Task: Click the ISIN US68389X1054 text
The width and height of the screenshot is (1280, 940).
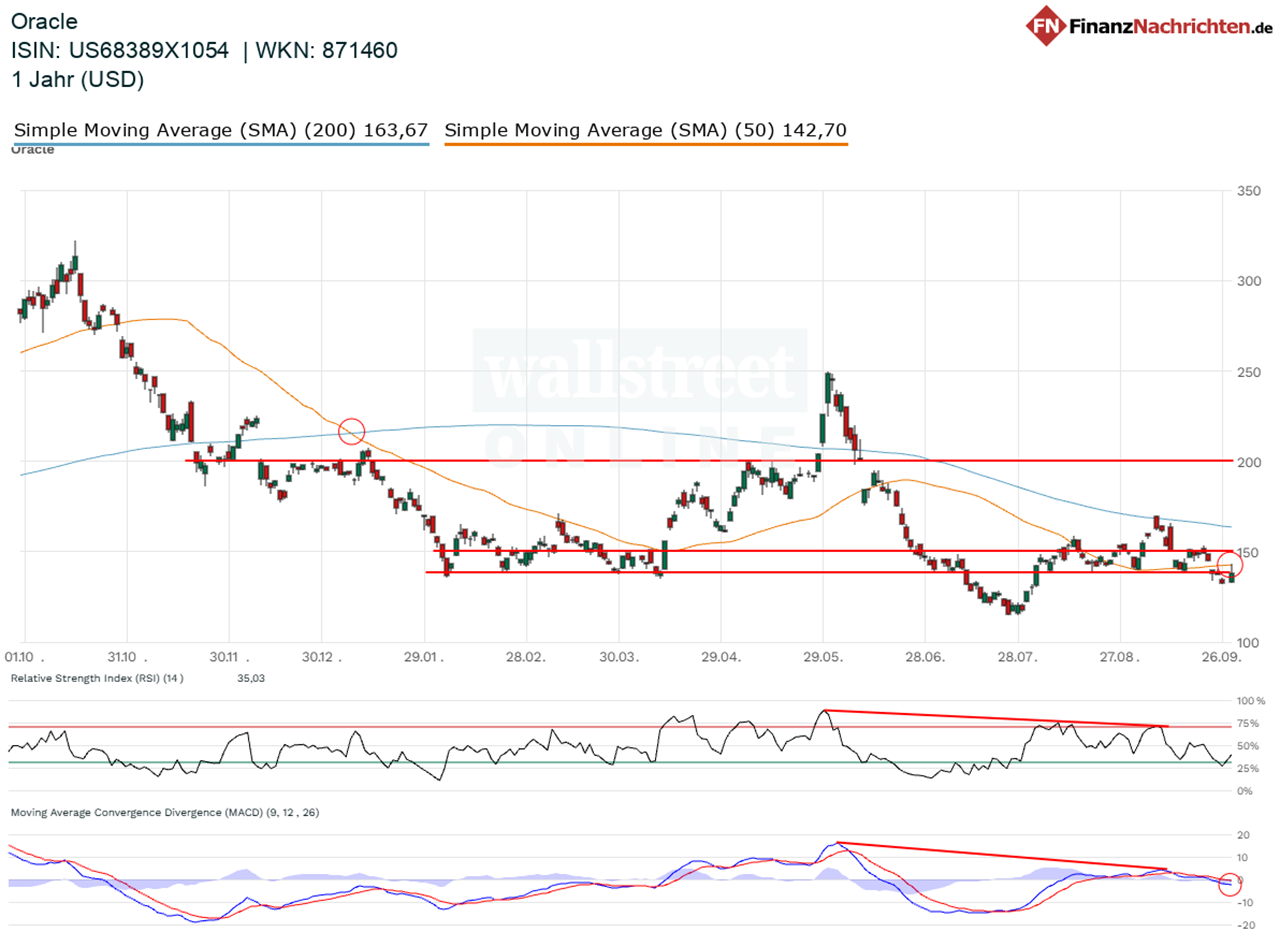Action: pyautogui.click(x=119, y=50)
